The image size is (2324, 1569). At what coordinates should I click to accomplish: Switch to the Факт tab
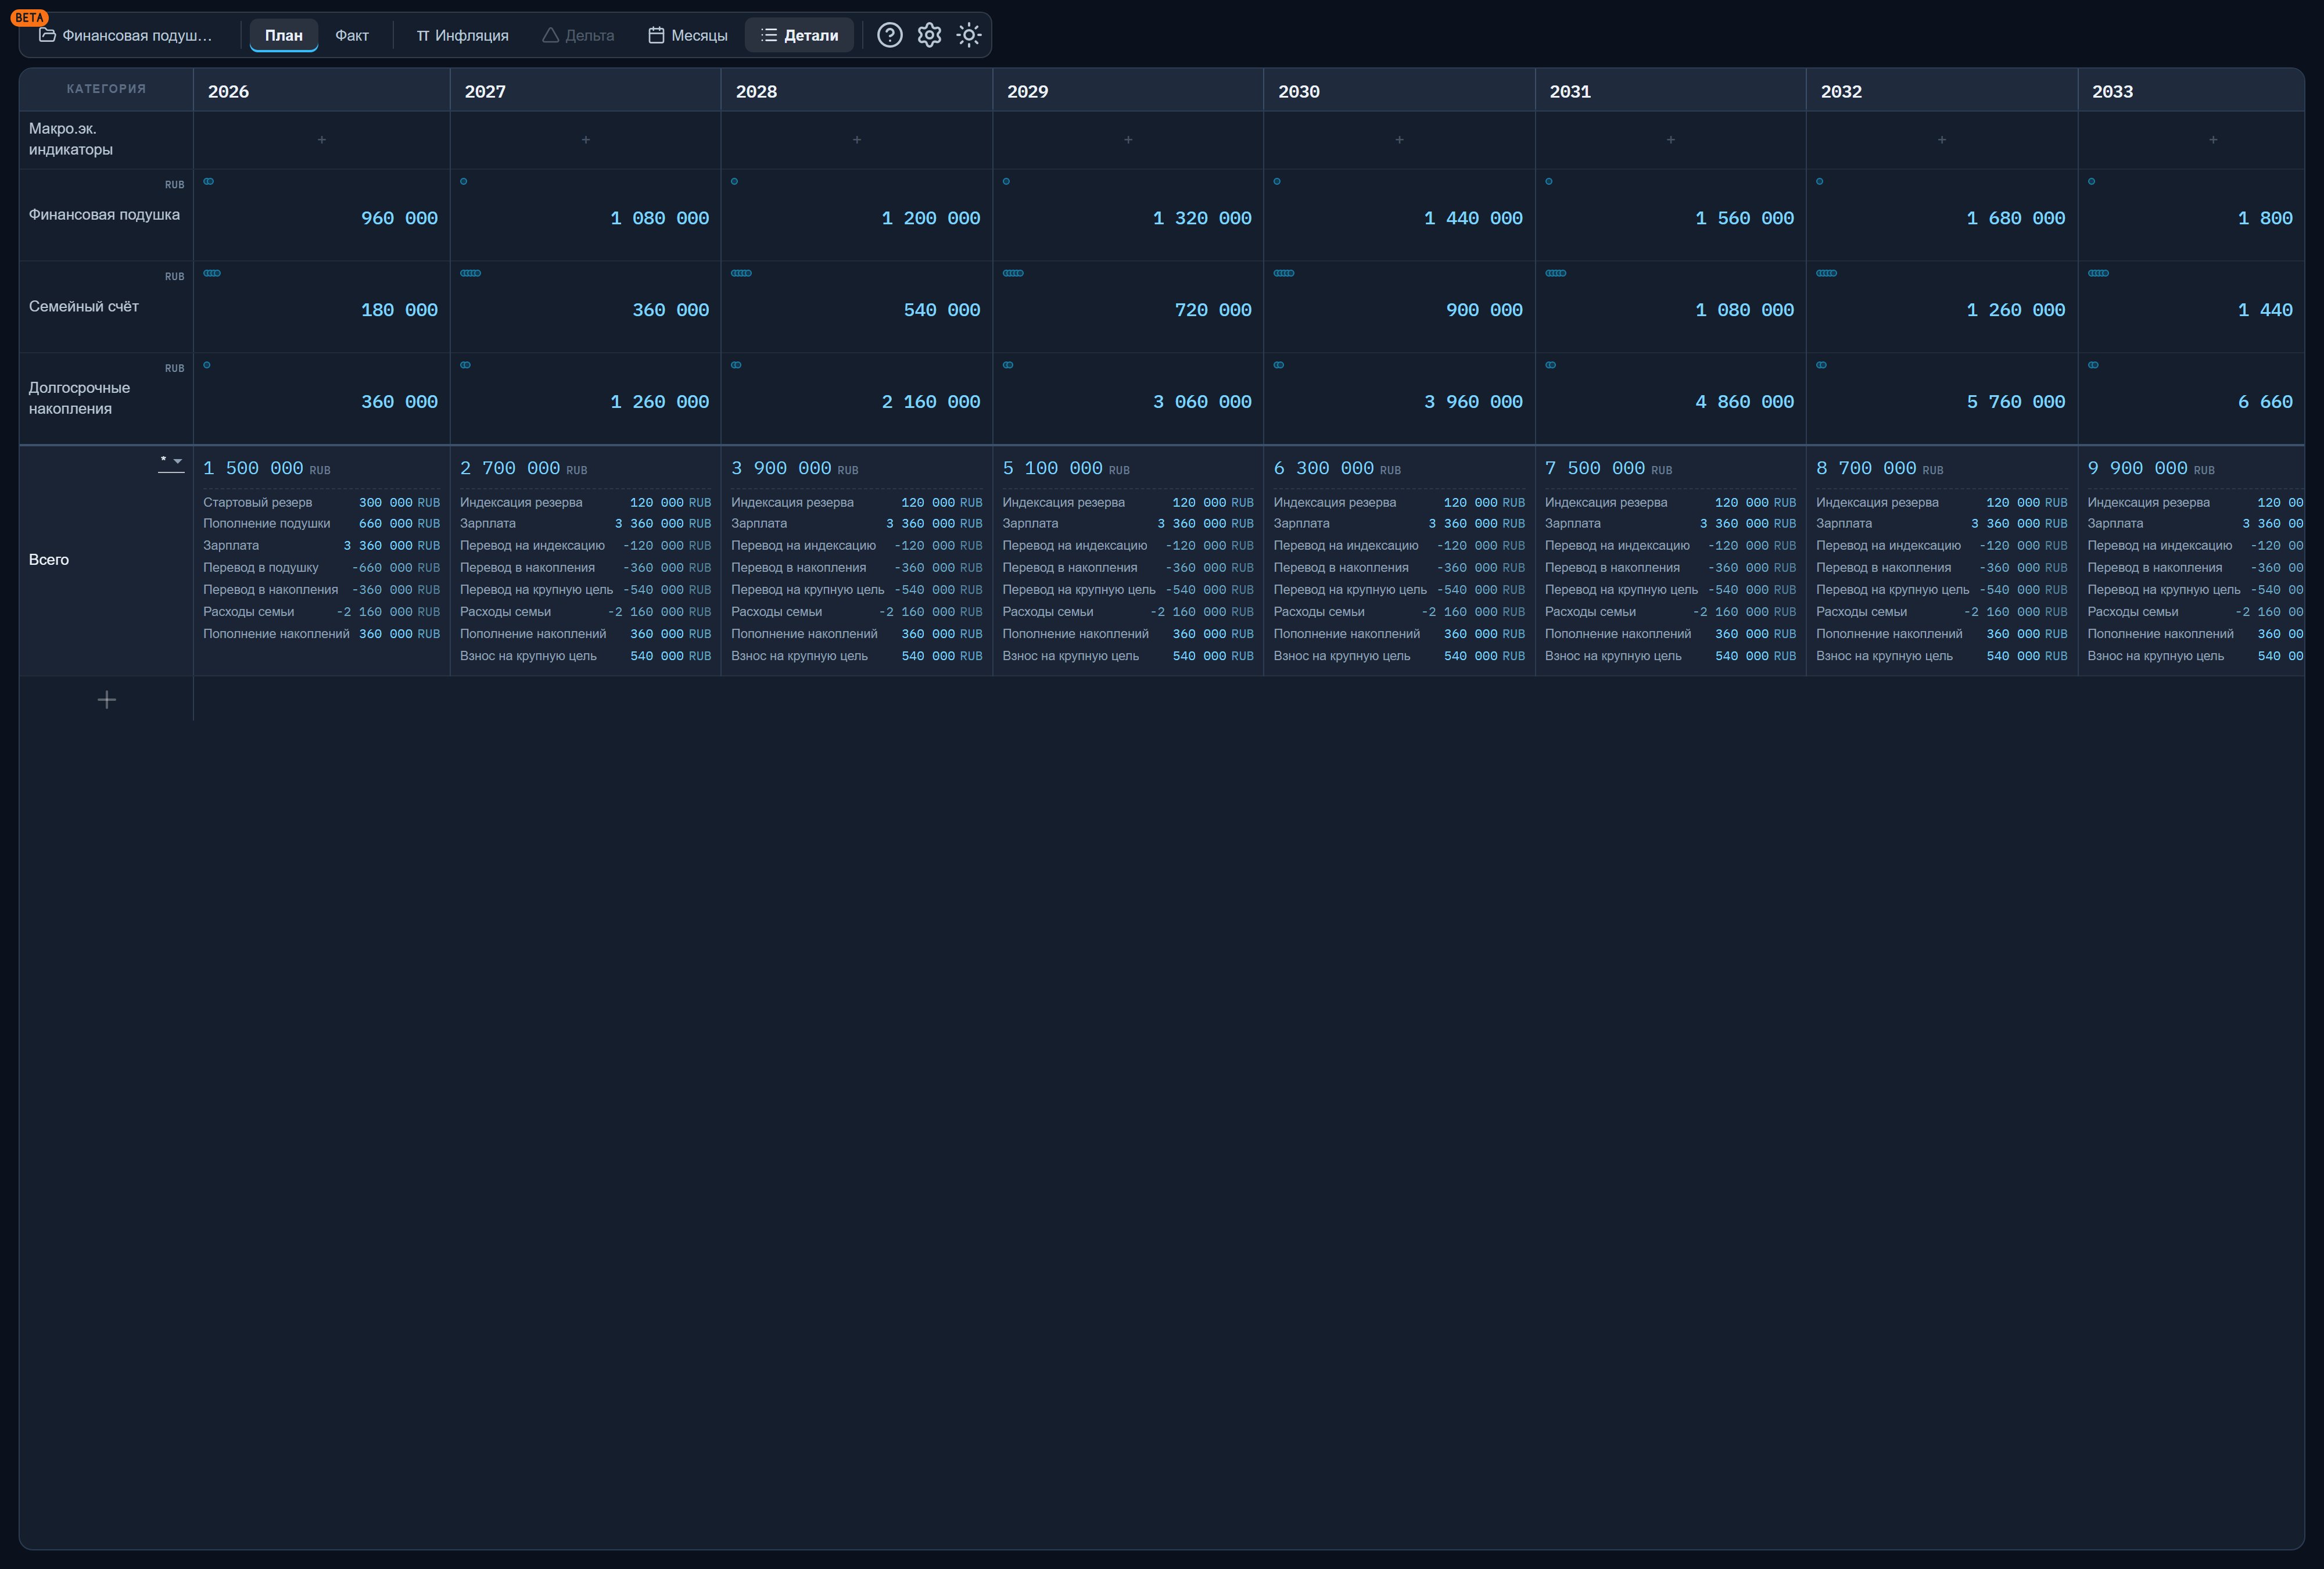(x=352, y=35)
